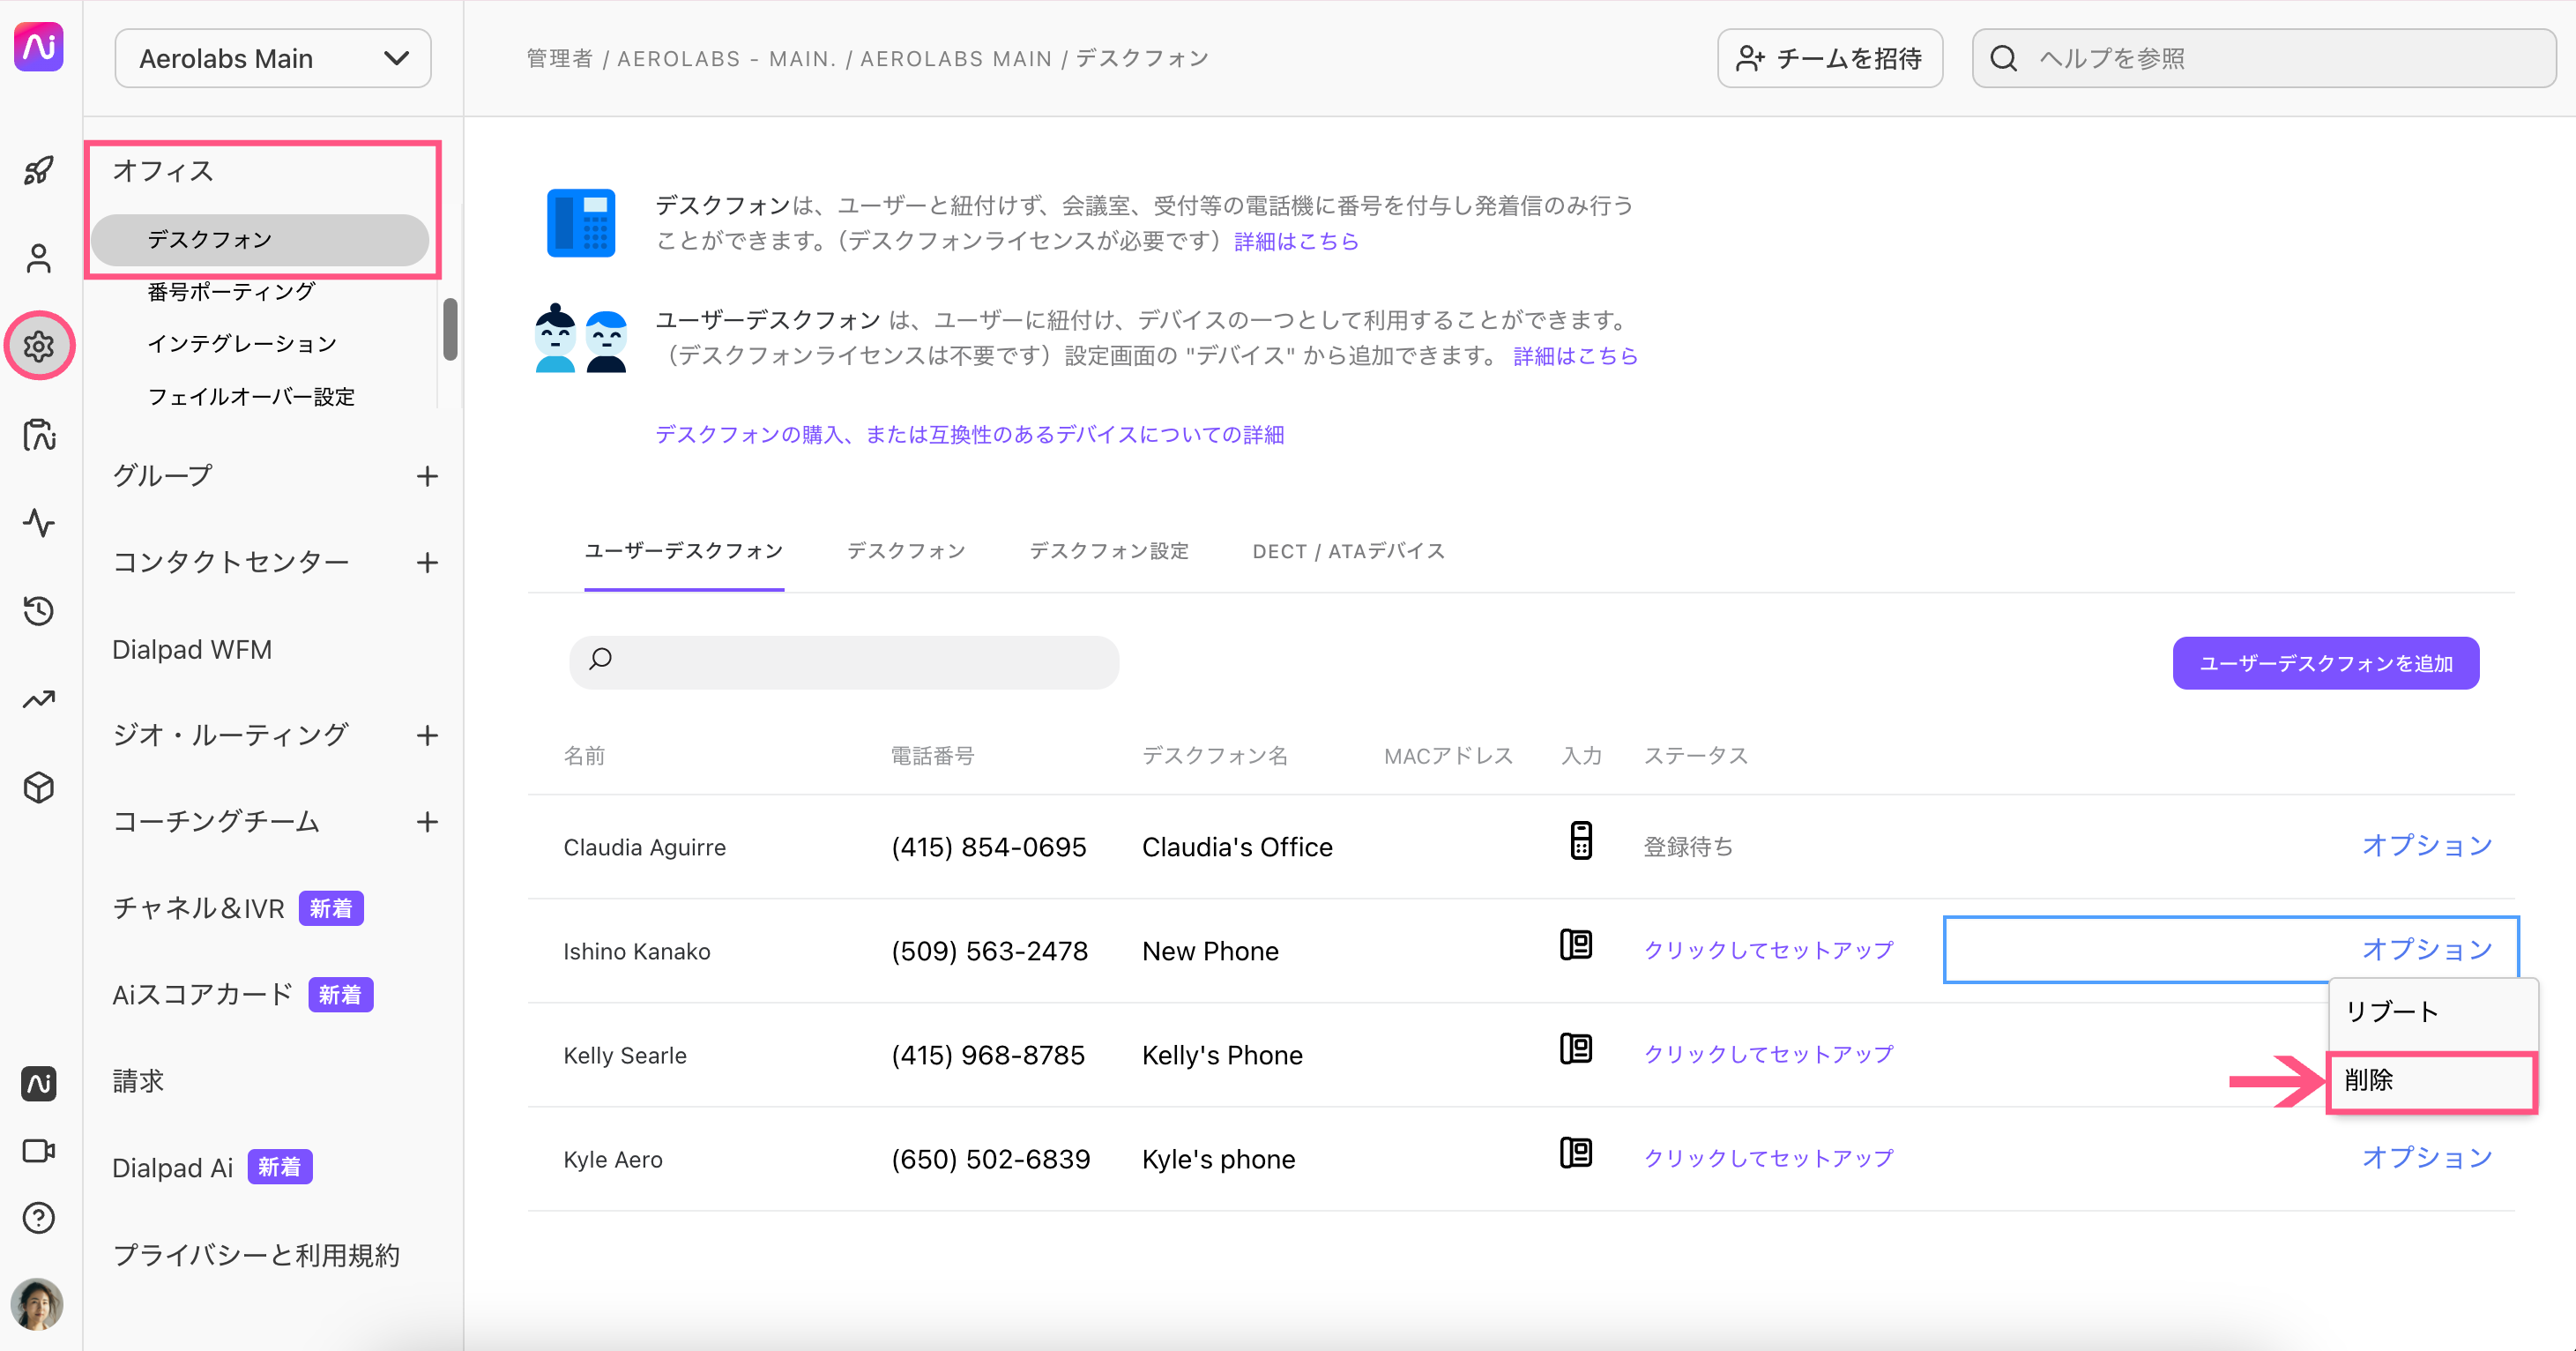This screenshot has width=2576, height=1351.
Task: Select フェイルオーバー設定 in sidebar
Action: [251, 397]
